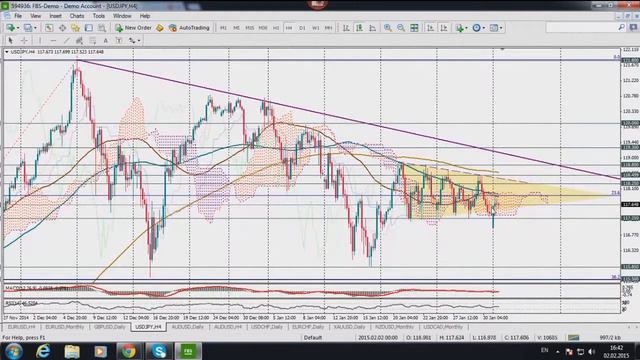Switch to the XAUUSD,Daily chart tab
This screenshot has width=640, height=360.
(x=349, y=327)
